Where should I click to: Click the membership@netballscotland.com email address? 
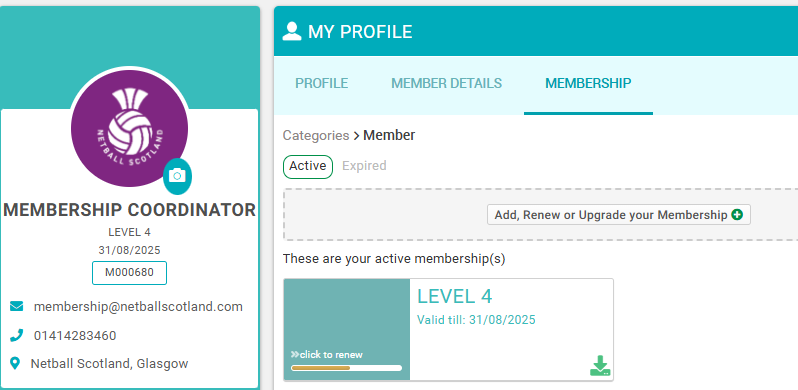tap(138, 307)
